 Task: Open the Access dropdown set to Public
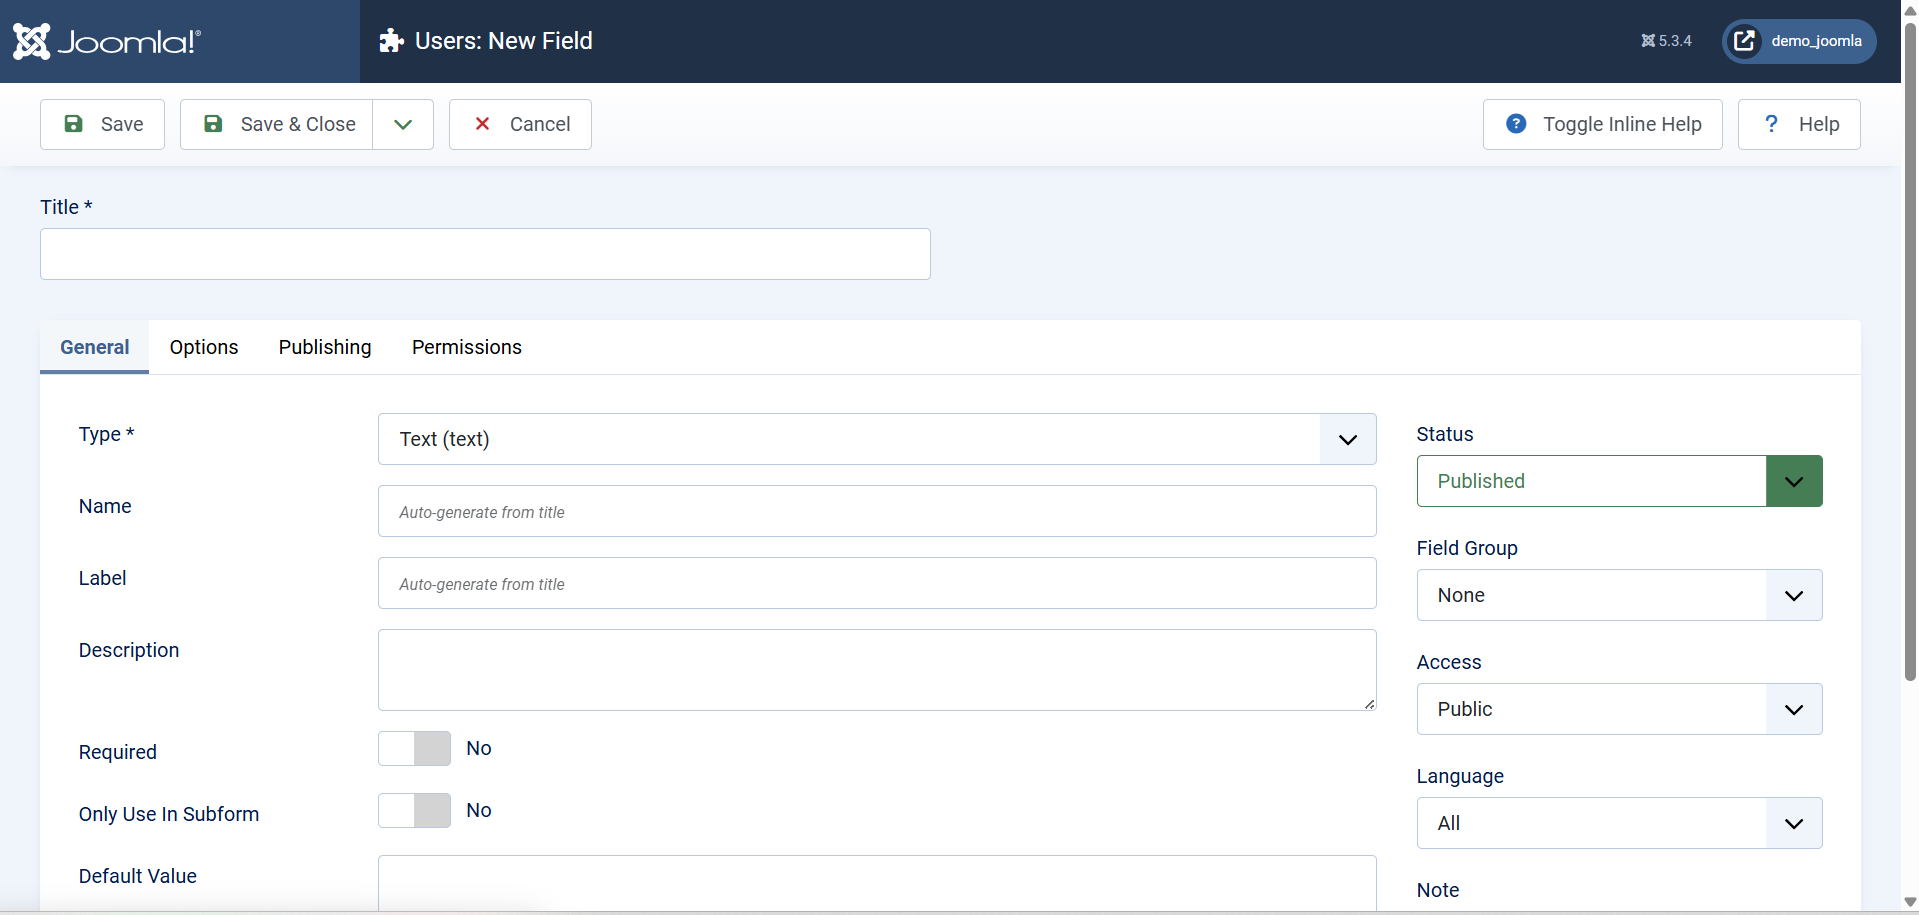click(x=1618, y=709)
